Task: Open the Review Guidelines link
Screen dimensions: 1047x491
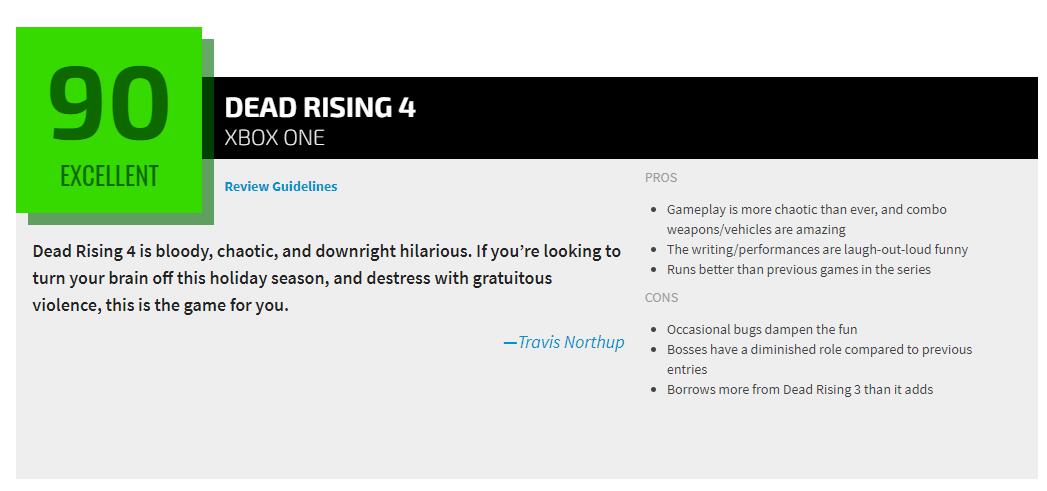Action: pos(280,186)
